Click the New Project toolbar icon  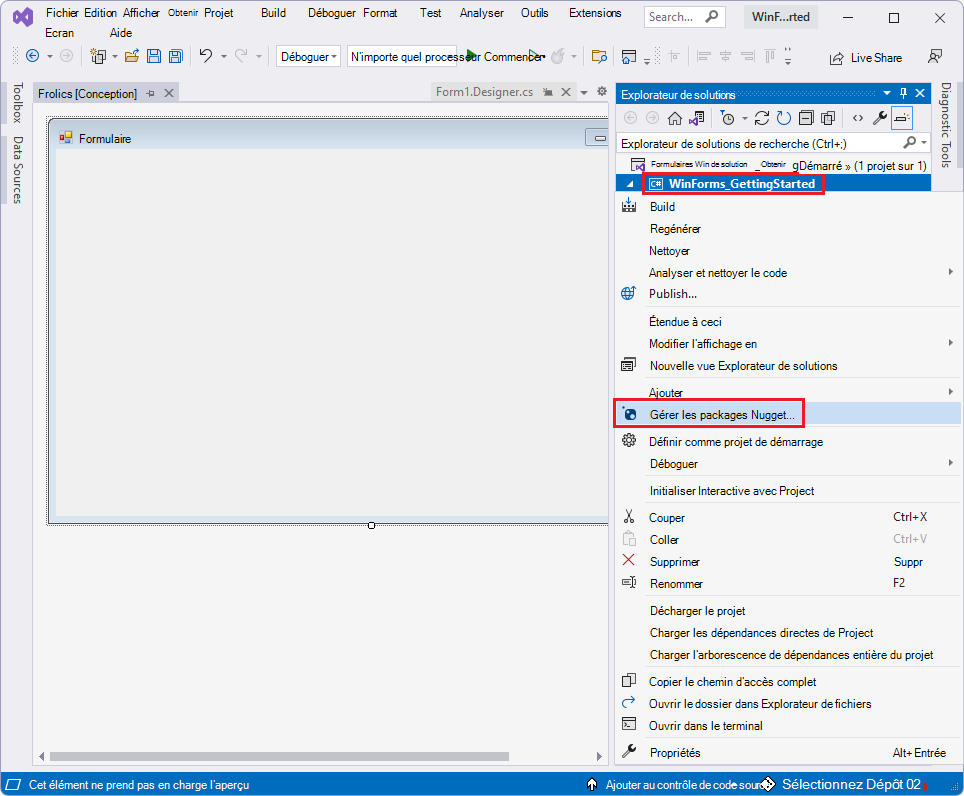pyautogui.click(x=98, y=57)
